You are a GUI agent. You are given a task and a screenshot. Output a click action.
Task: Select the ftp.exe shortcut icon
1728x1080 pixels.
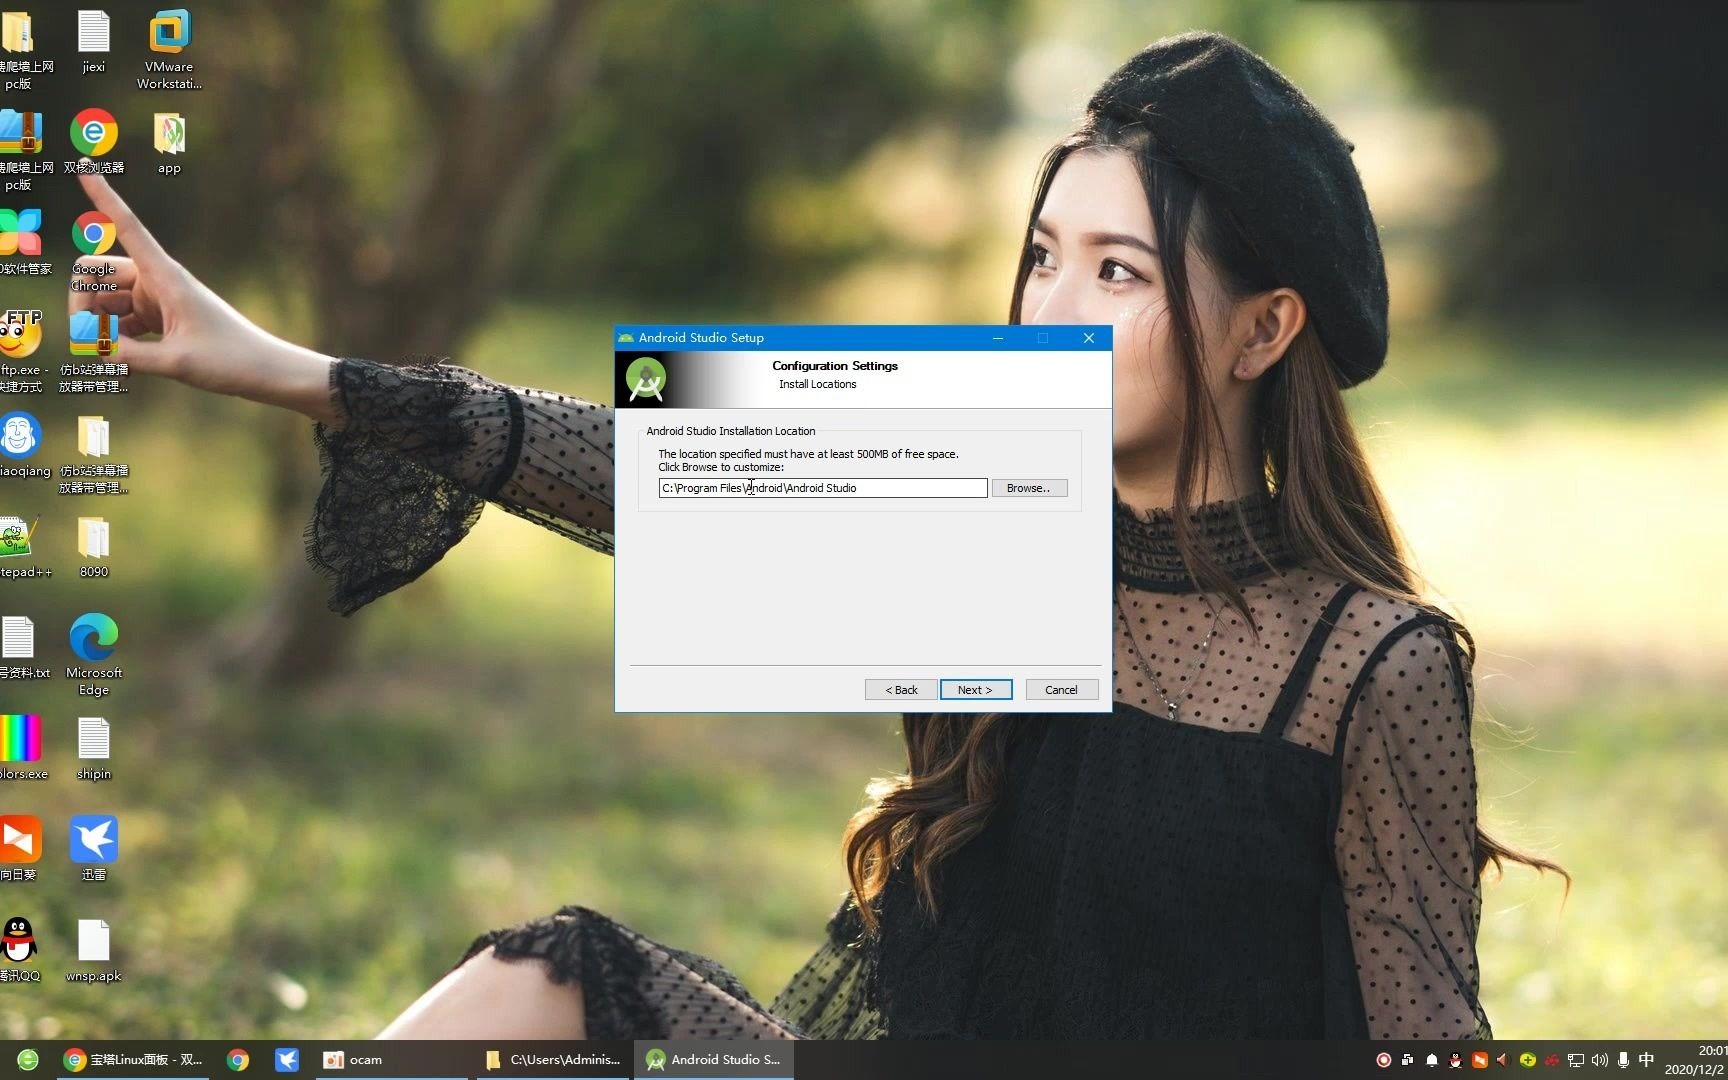coord(22,351)
